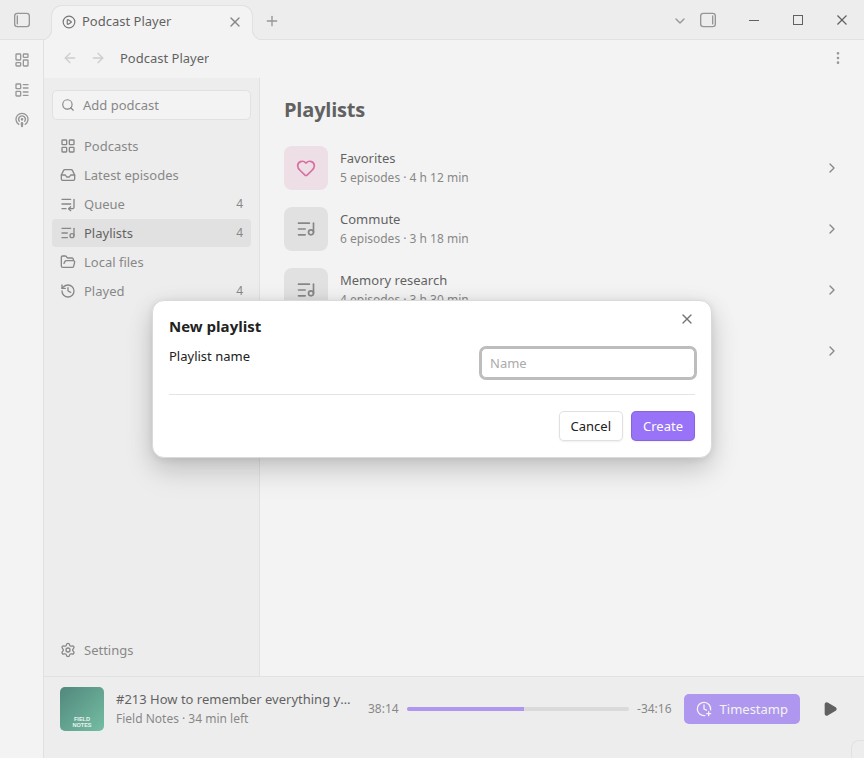Open the Queue section
The height and width of the screenshot is (758, 864).
(x=152, y=204)
